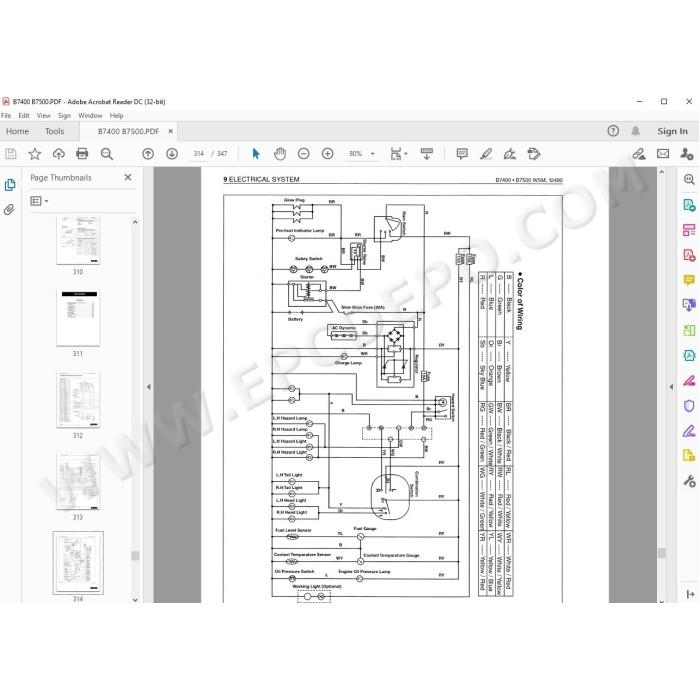Click document scroll up arrow
The width and height of the screenshot is (700, 700).
[662, 172]
